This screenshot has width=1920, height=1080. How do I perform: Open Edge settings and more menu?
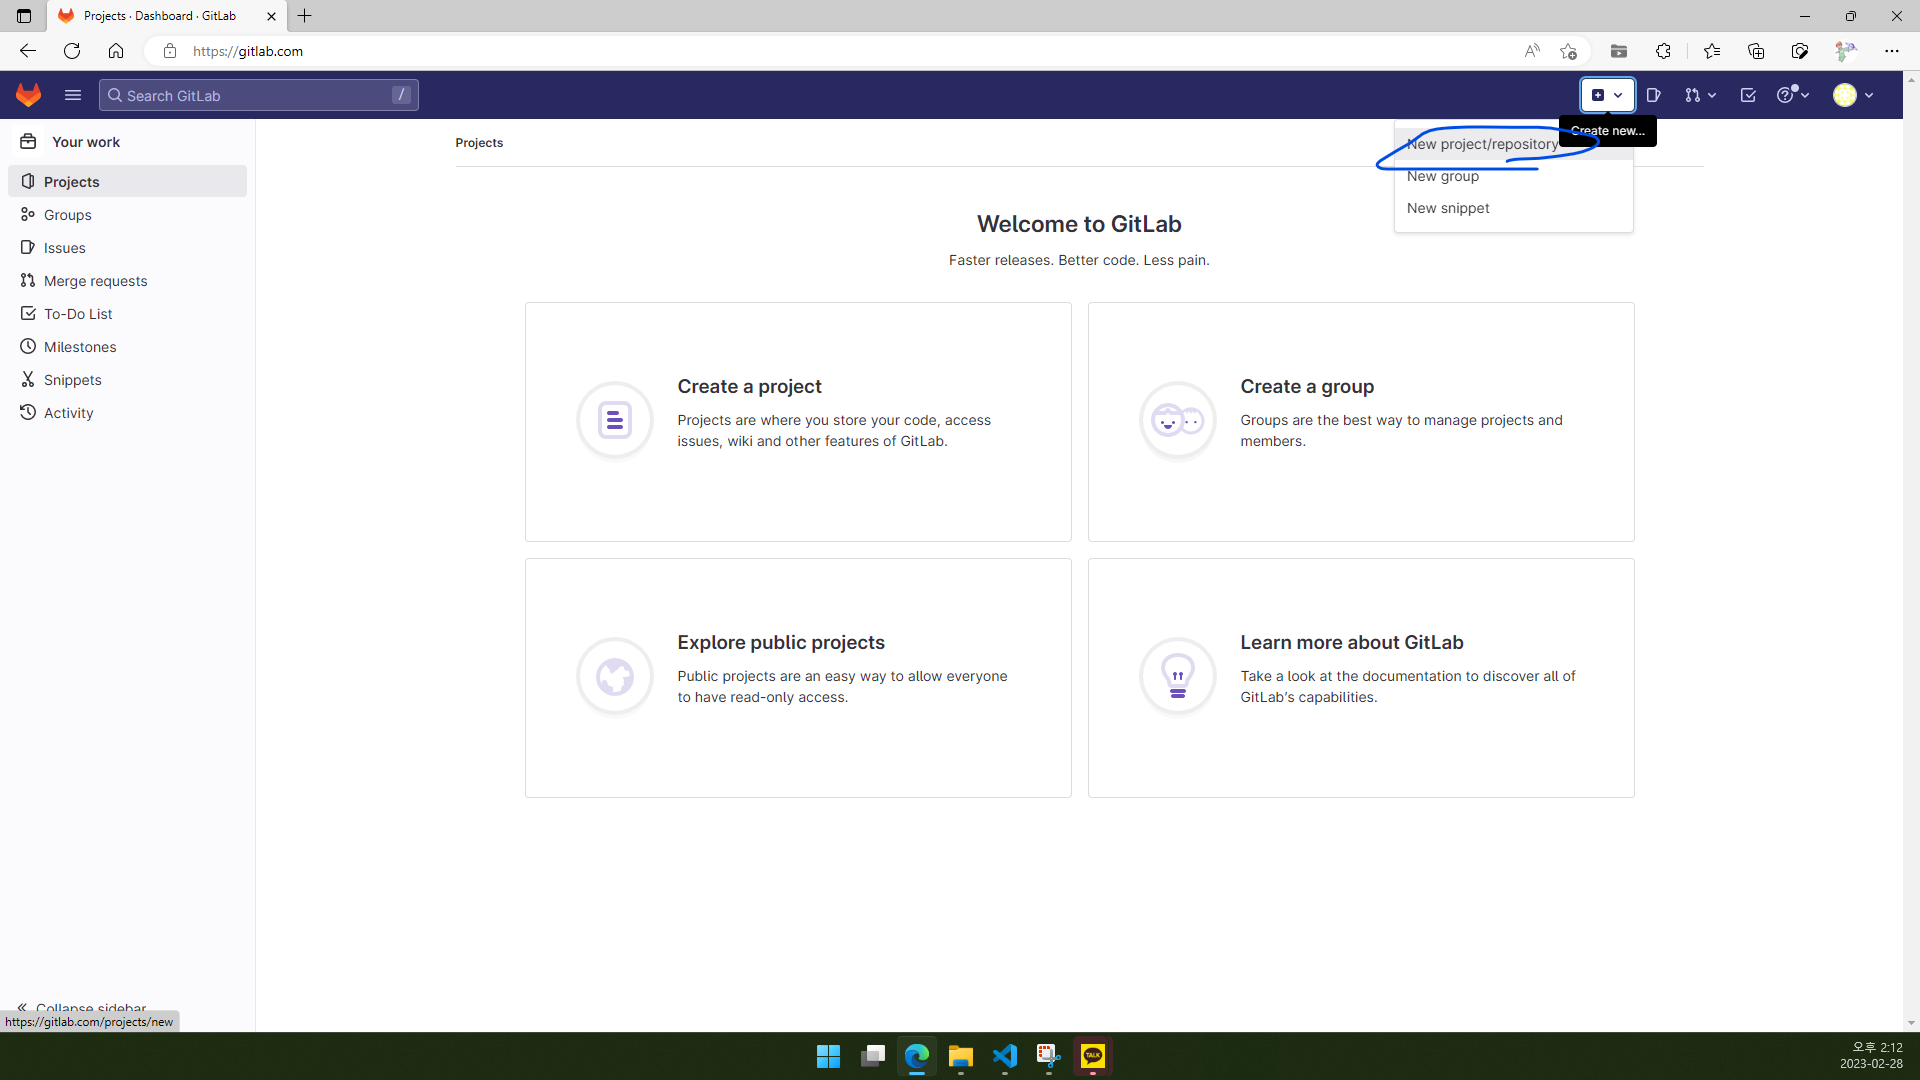pos(1891,51)
